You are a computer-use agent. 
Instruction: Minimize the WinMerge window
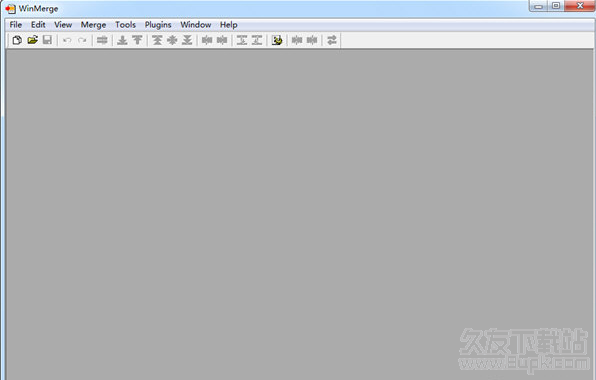(538, 6)
